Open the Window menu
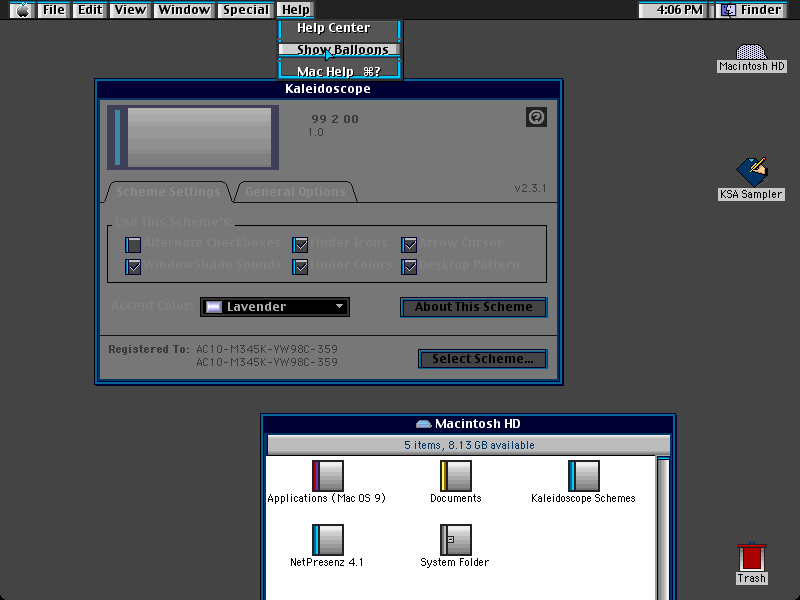 [184, 10]
